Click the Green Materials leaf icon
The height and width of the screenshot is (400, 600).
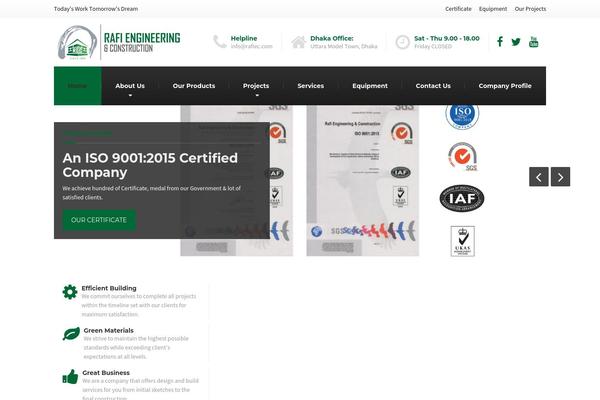coord(71,334)
